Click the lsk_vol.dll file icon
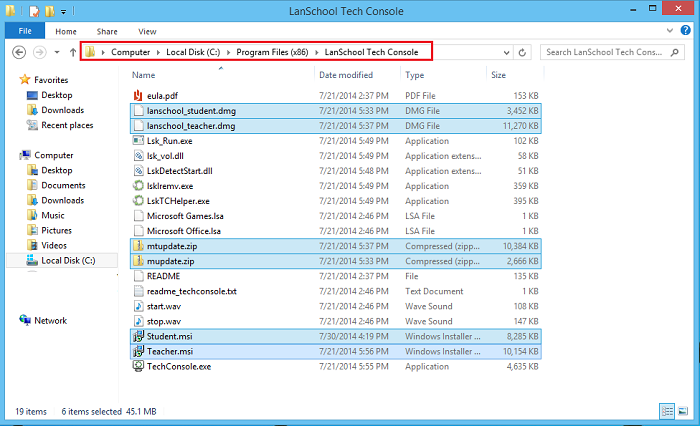Screen dimensions: 700x426 click(x=138, y=156)
